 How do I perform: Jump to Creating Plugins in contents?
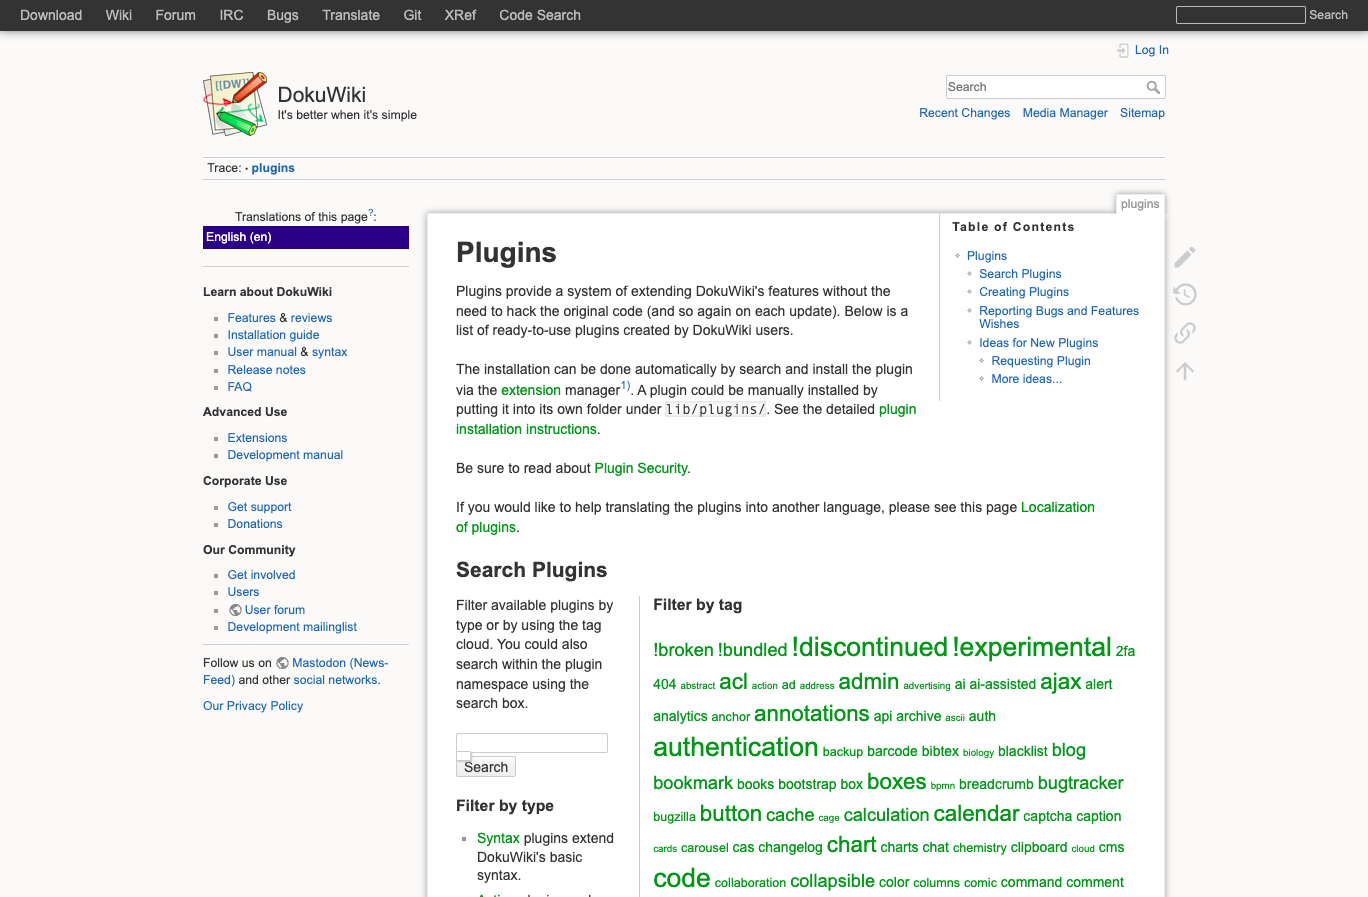point(1024,292)
